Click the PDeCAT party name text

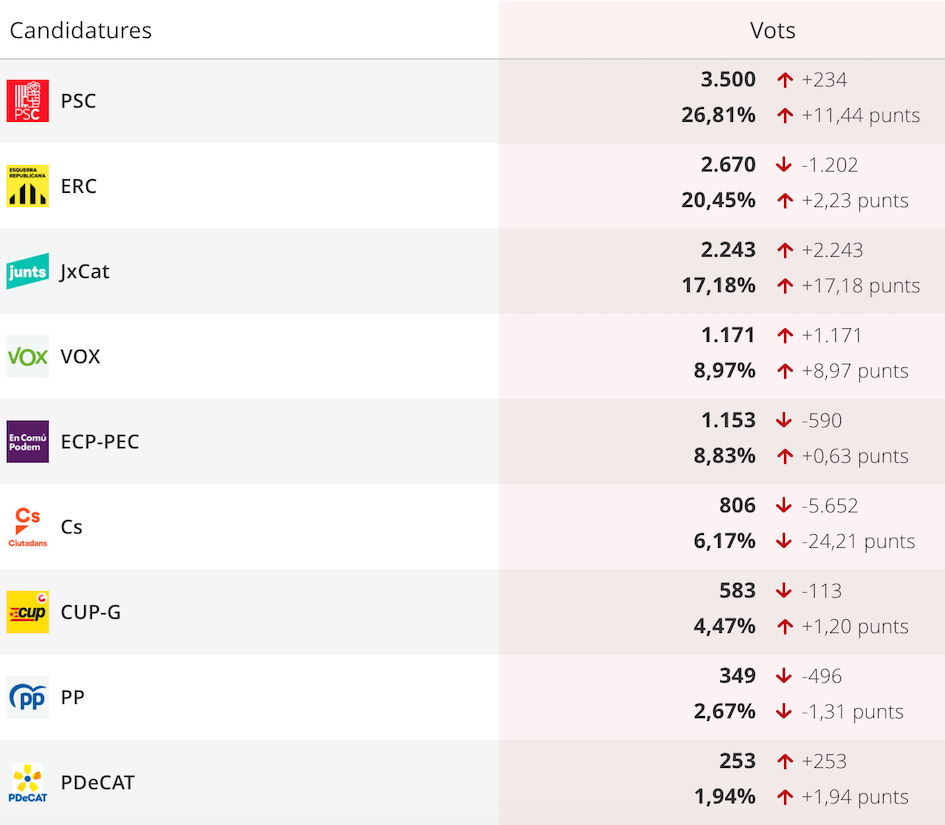click(98, 782)
